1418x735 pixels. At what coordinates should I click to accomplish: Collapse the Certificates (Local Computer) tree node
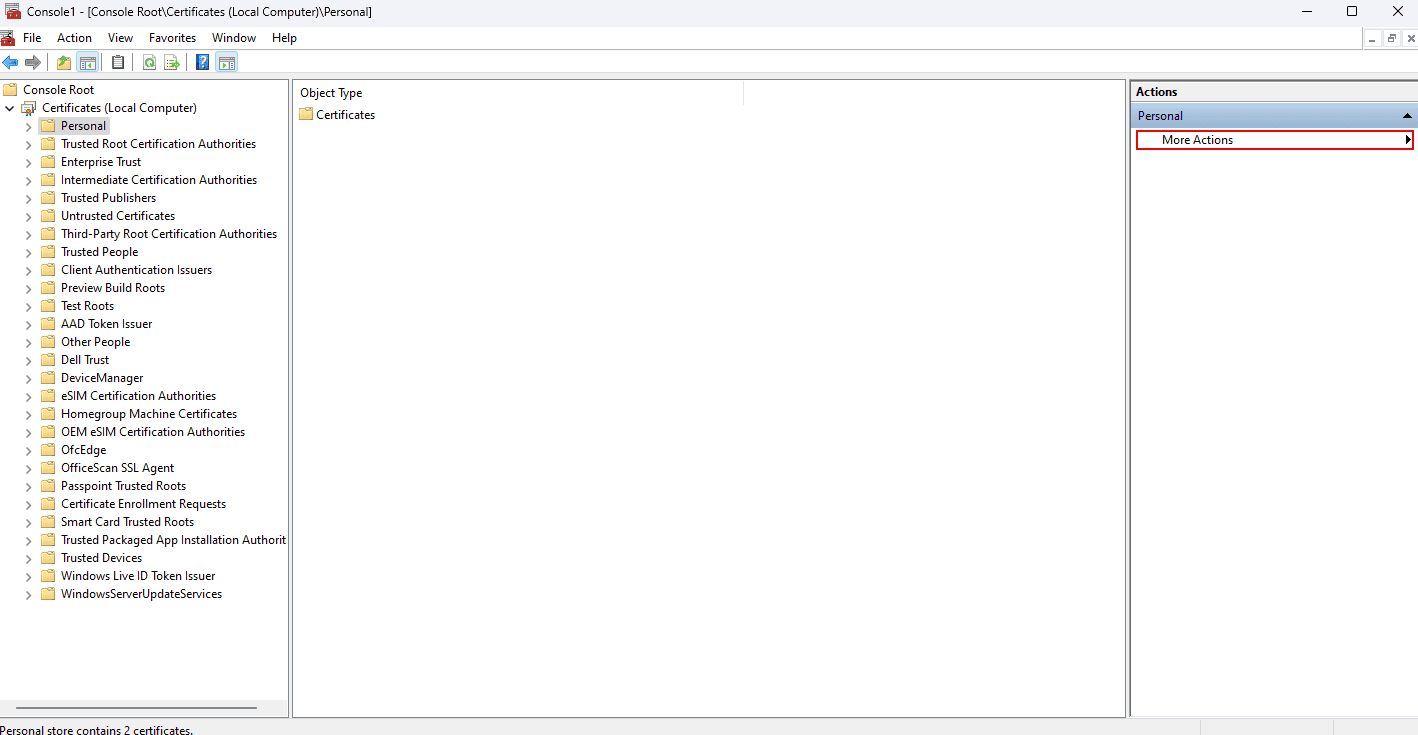(x=10, y=108)
